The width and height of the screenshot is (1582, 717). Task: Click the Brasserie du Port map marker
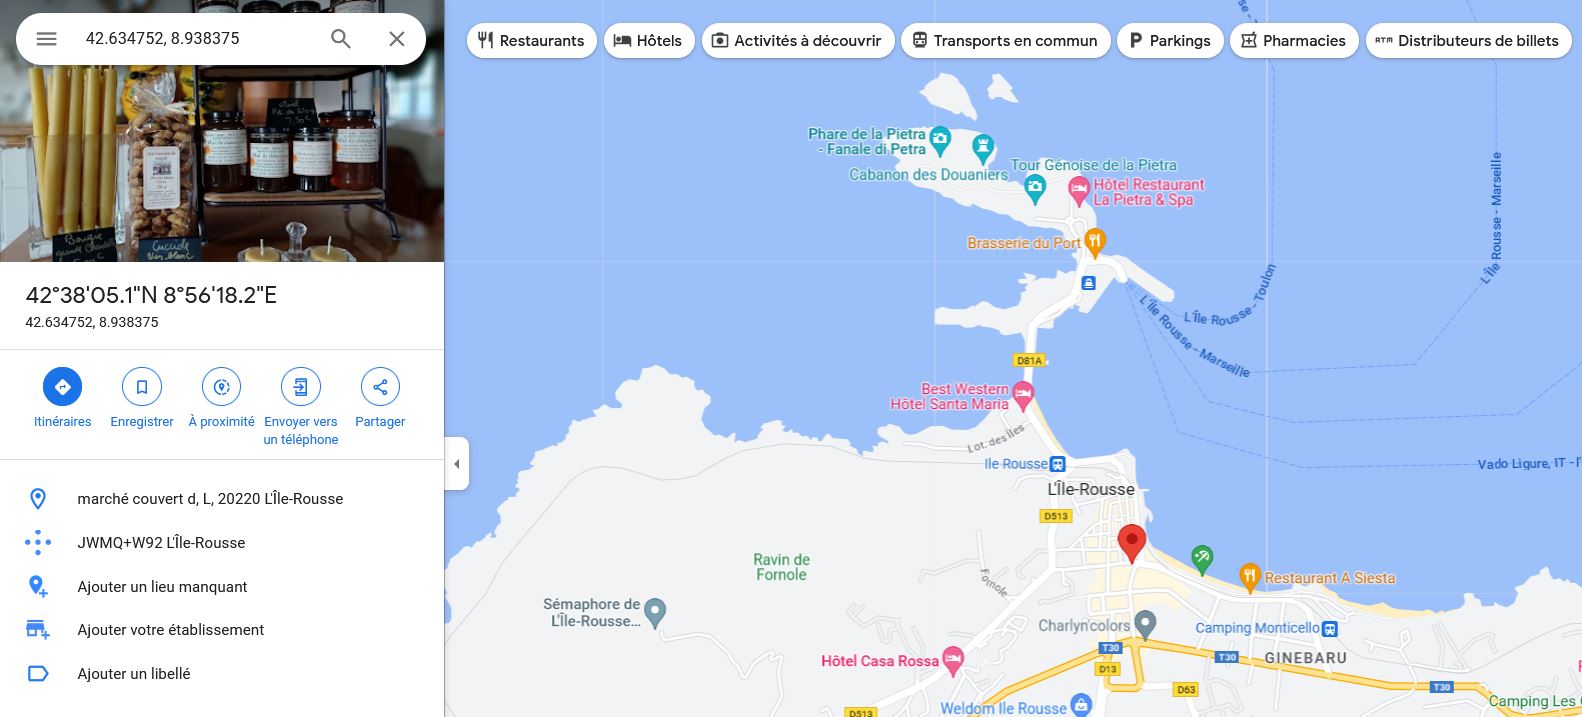click(x=1095, y=241)
